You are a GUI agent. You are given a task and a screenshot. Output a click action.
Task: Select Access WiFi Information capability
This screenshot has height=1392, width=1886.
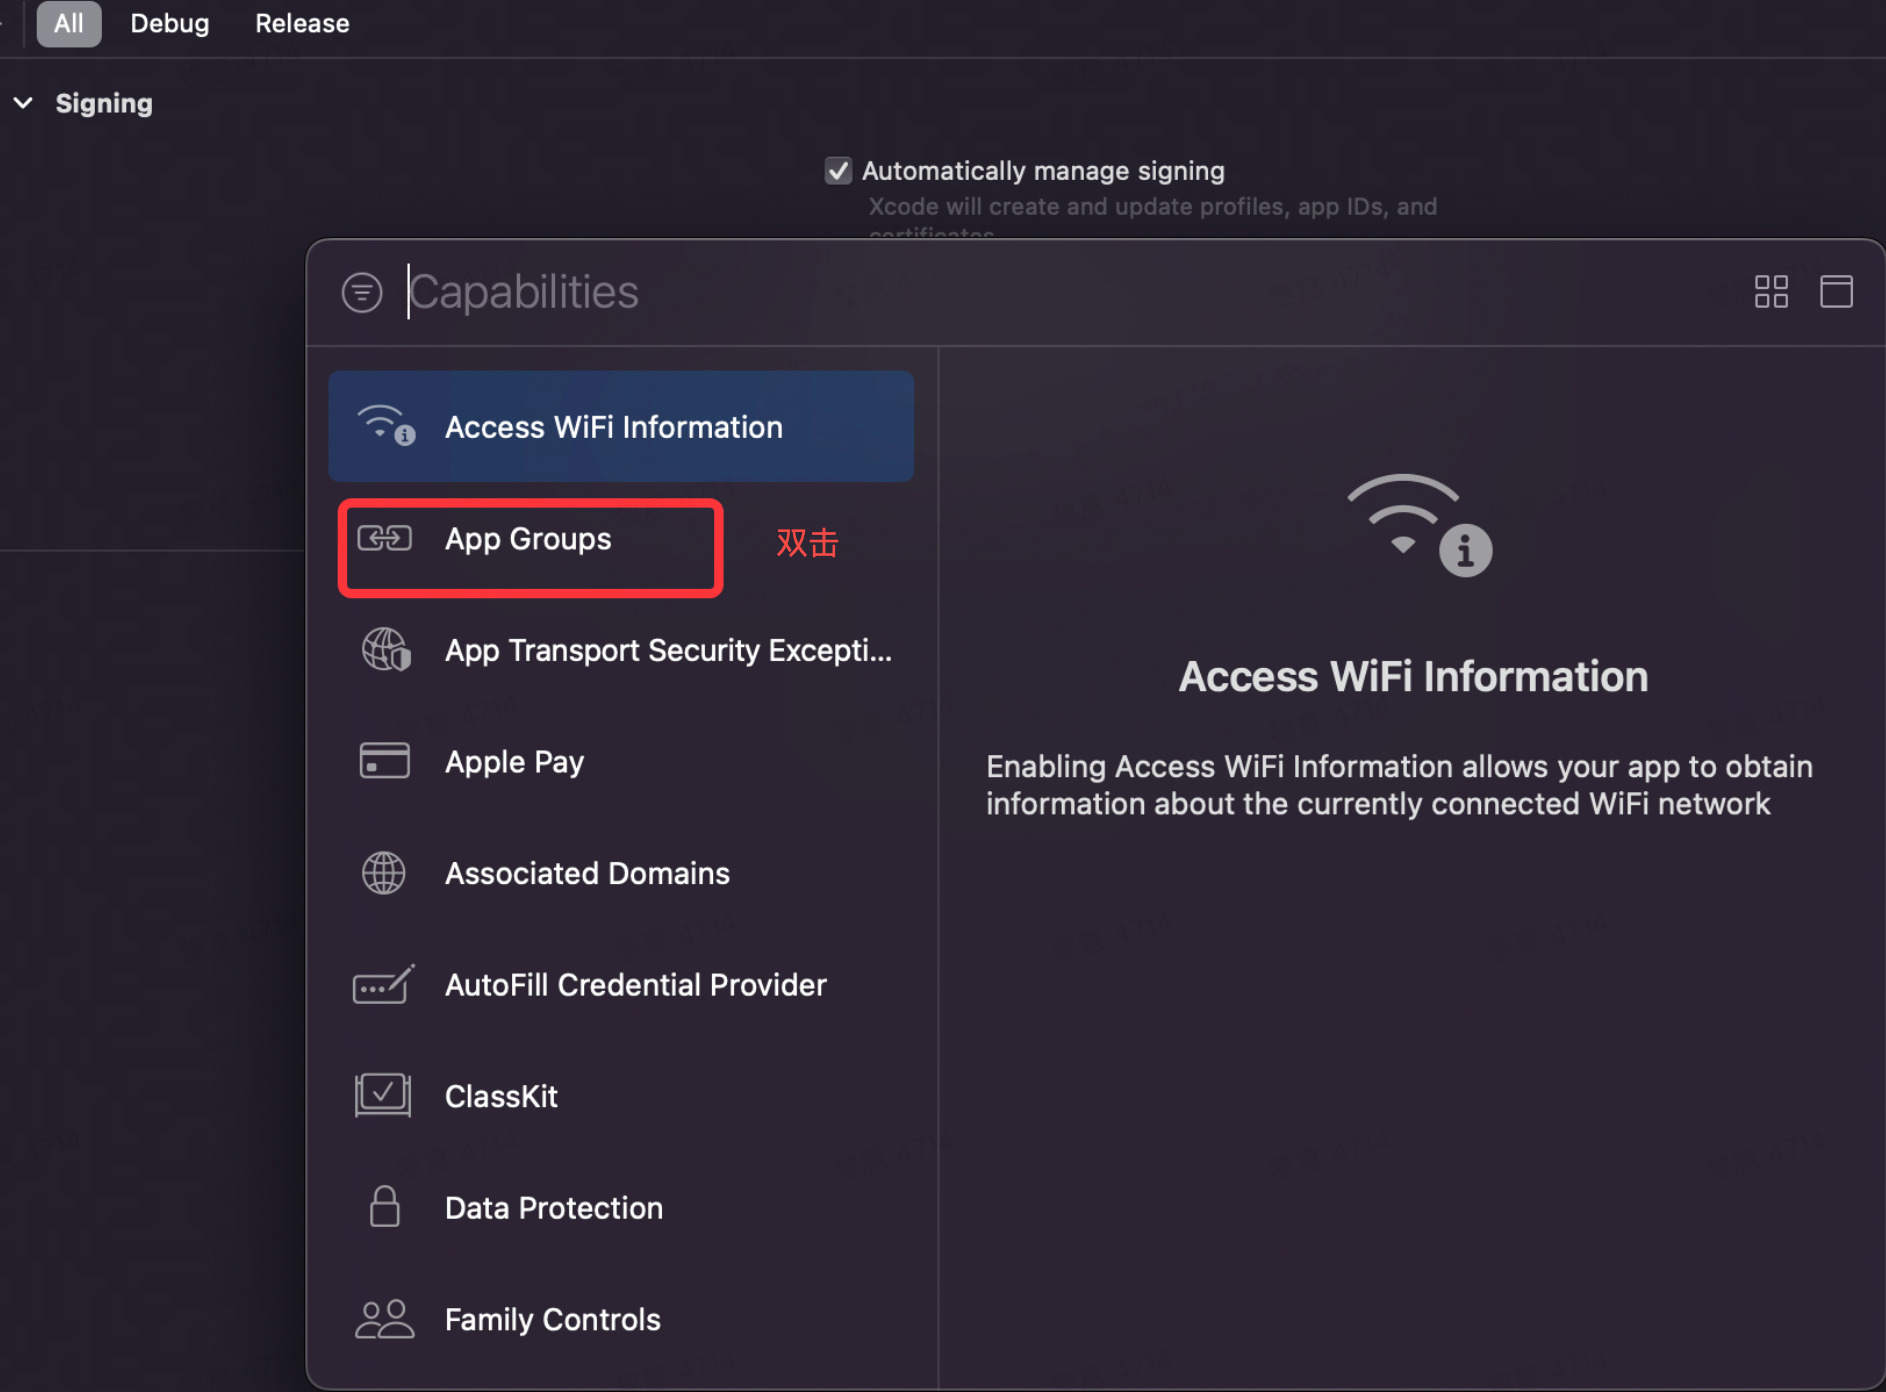coord(621,427)
